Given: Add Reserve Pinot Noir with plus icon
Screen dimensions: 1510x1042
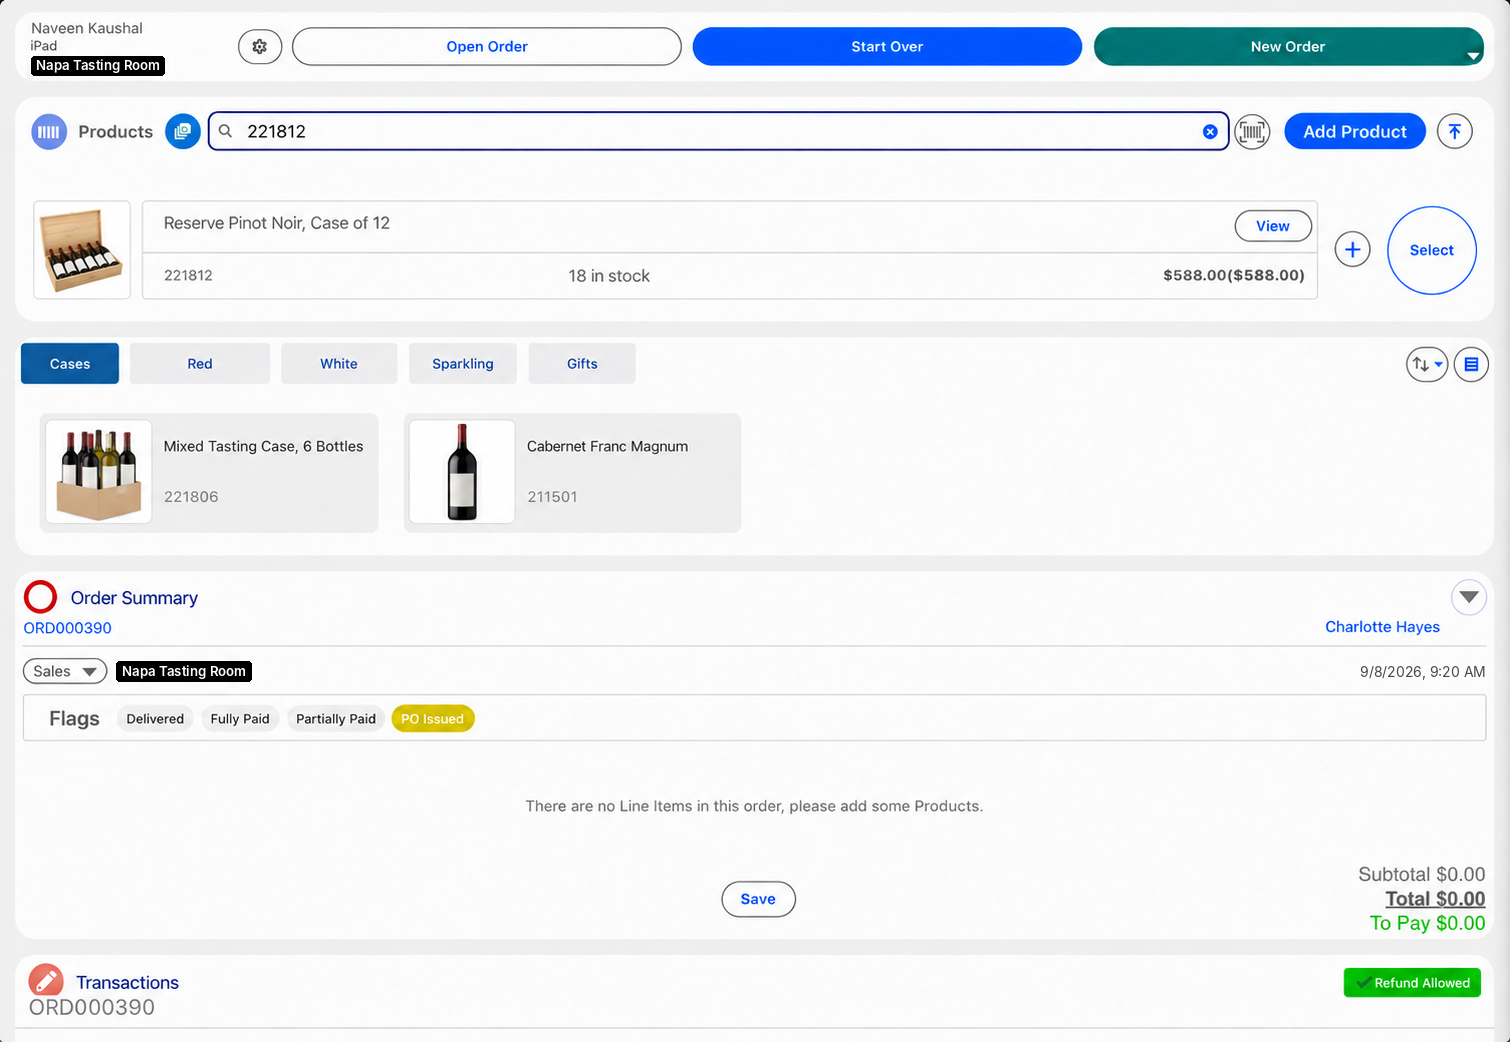Looking at the screenshot, I should [x=1352, y=250].
